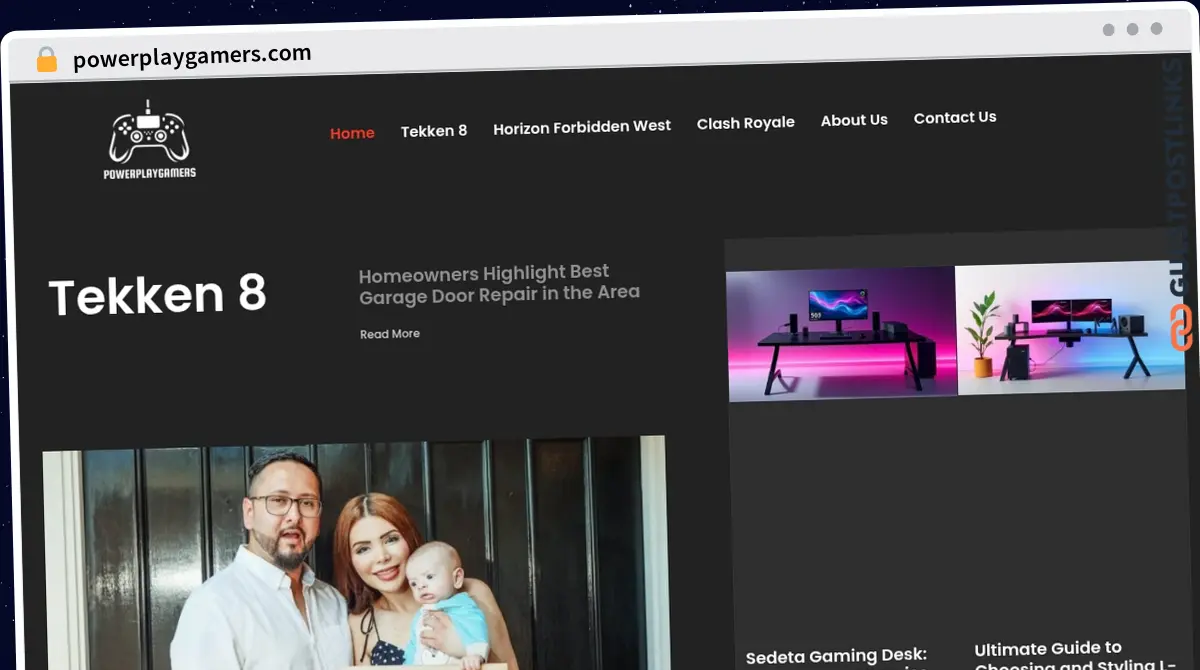
Task: Click Read More under garage door article
Action: pyautogui.click(x=390, y=334)
